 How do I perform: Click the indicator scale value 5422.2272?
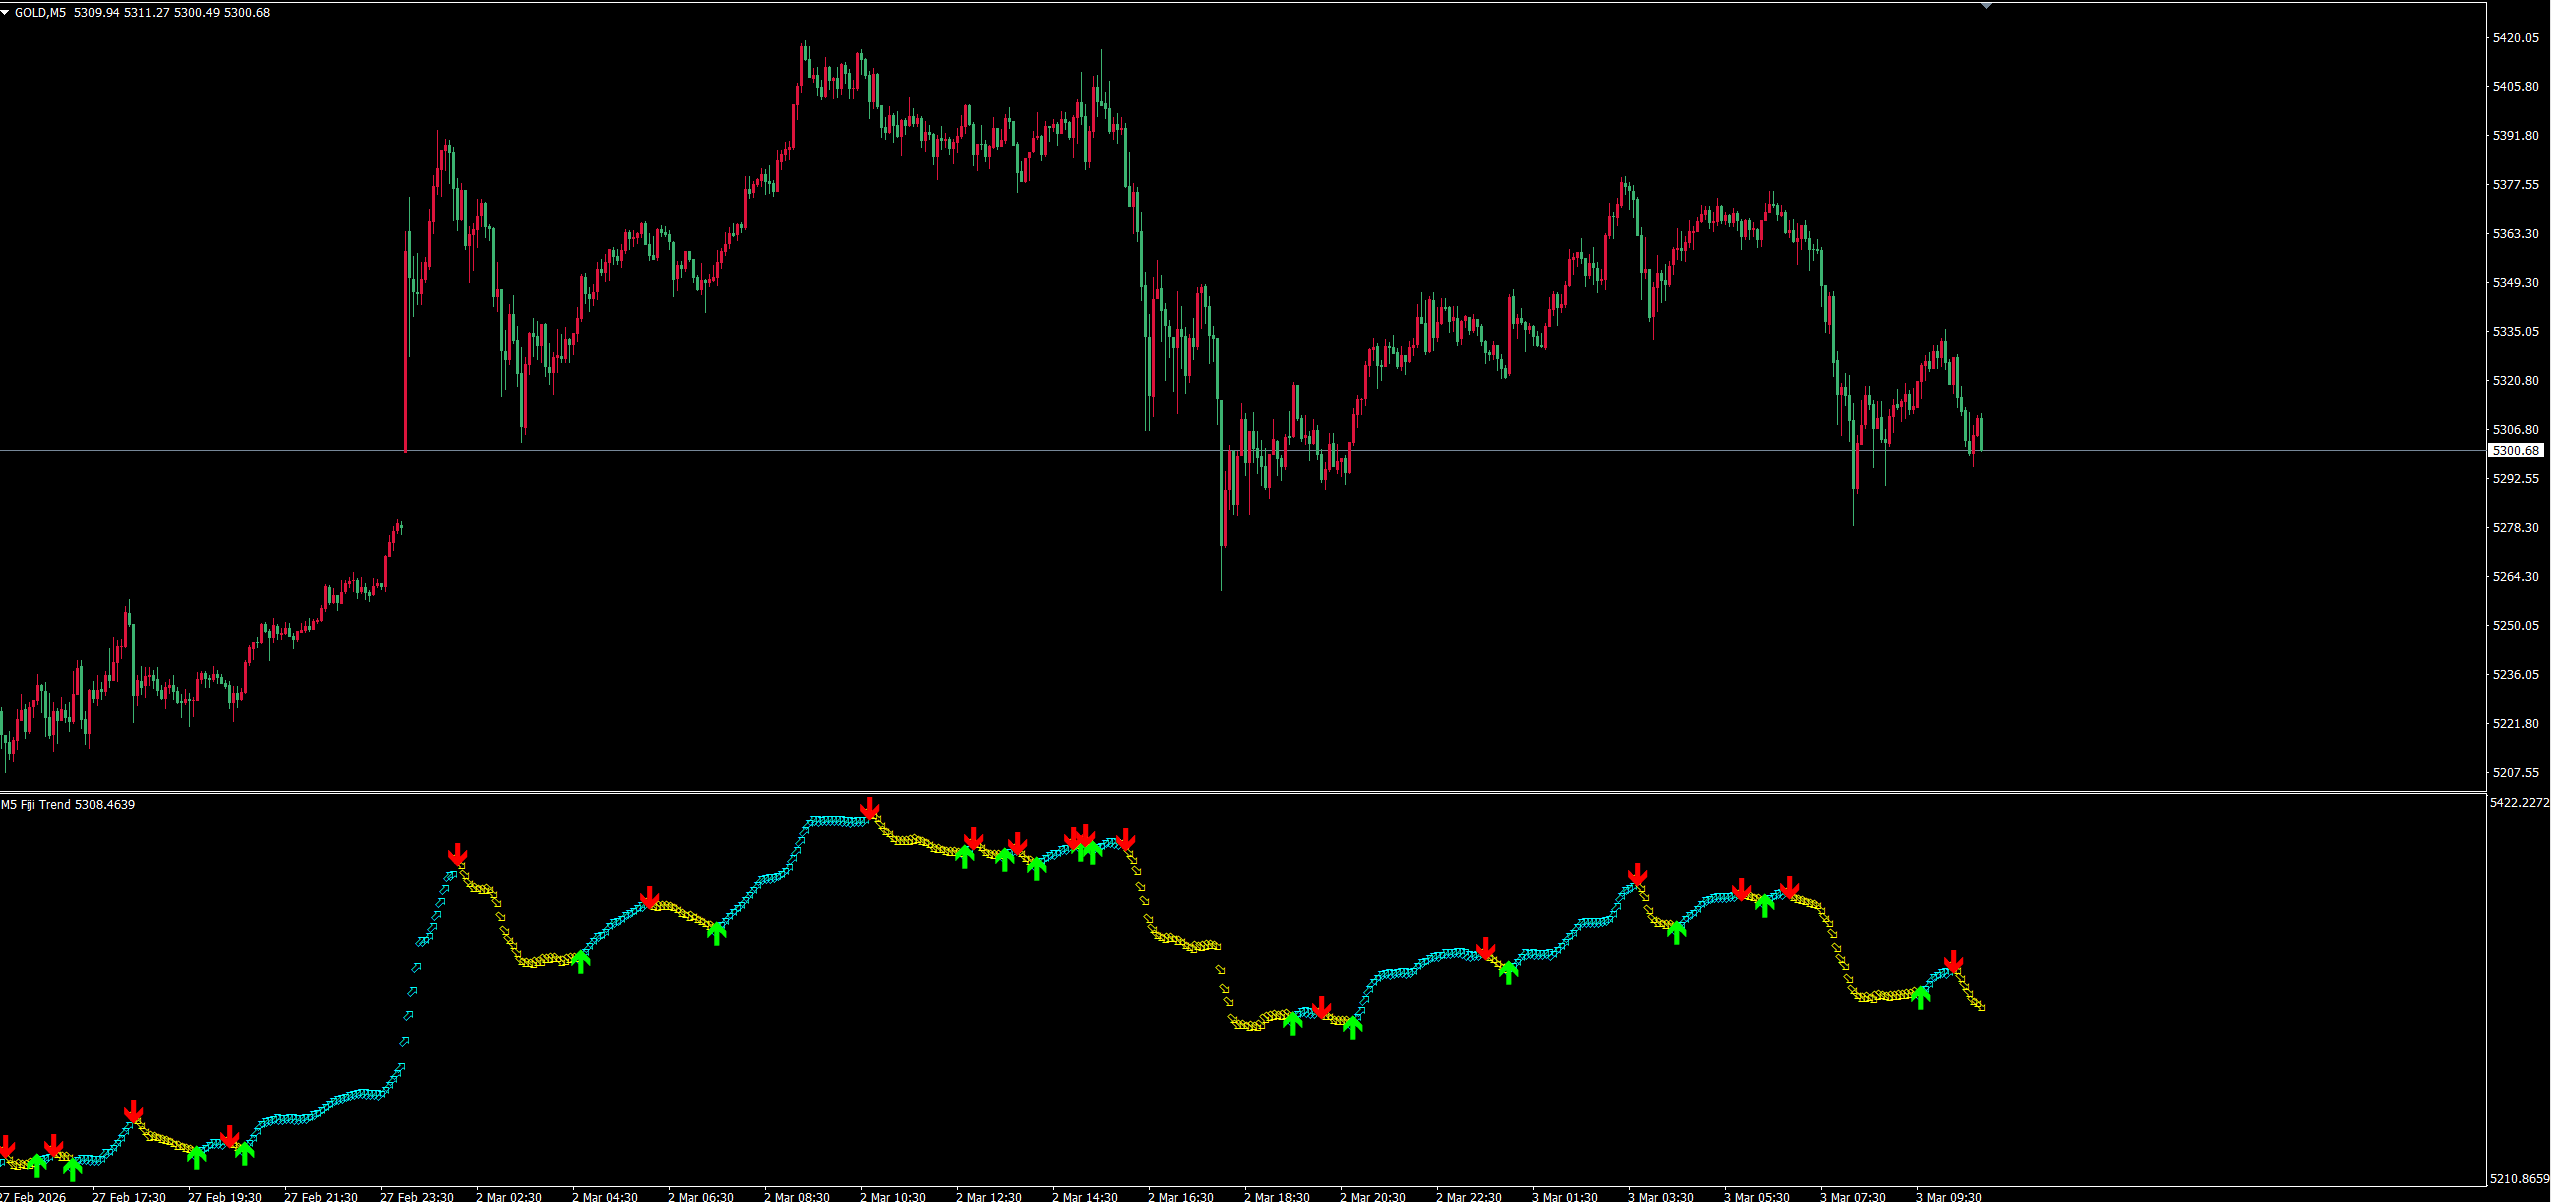[2519, 803]
